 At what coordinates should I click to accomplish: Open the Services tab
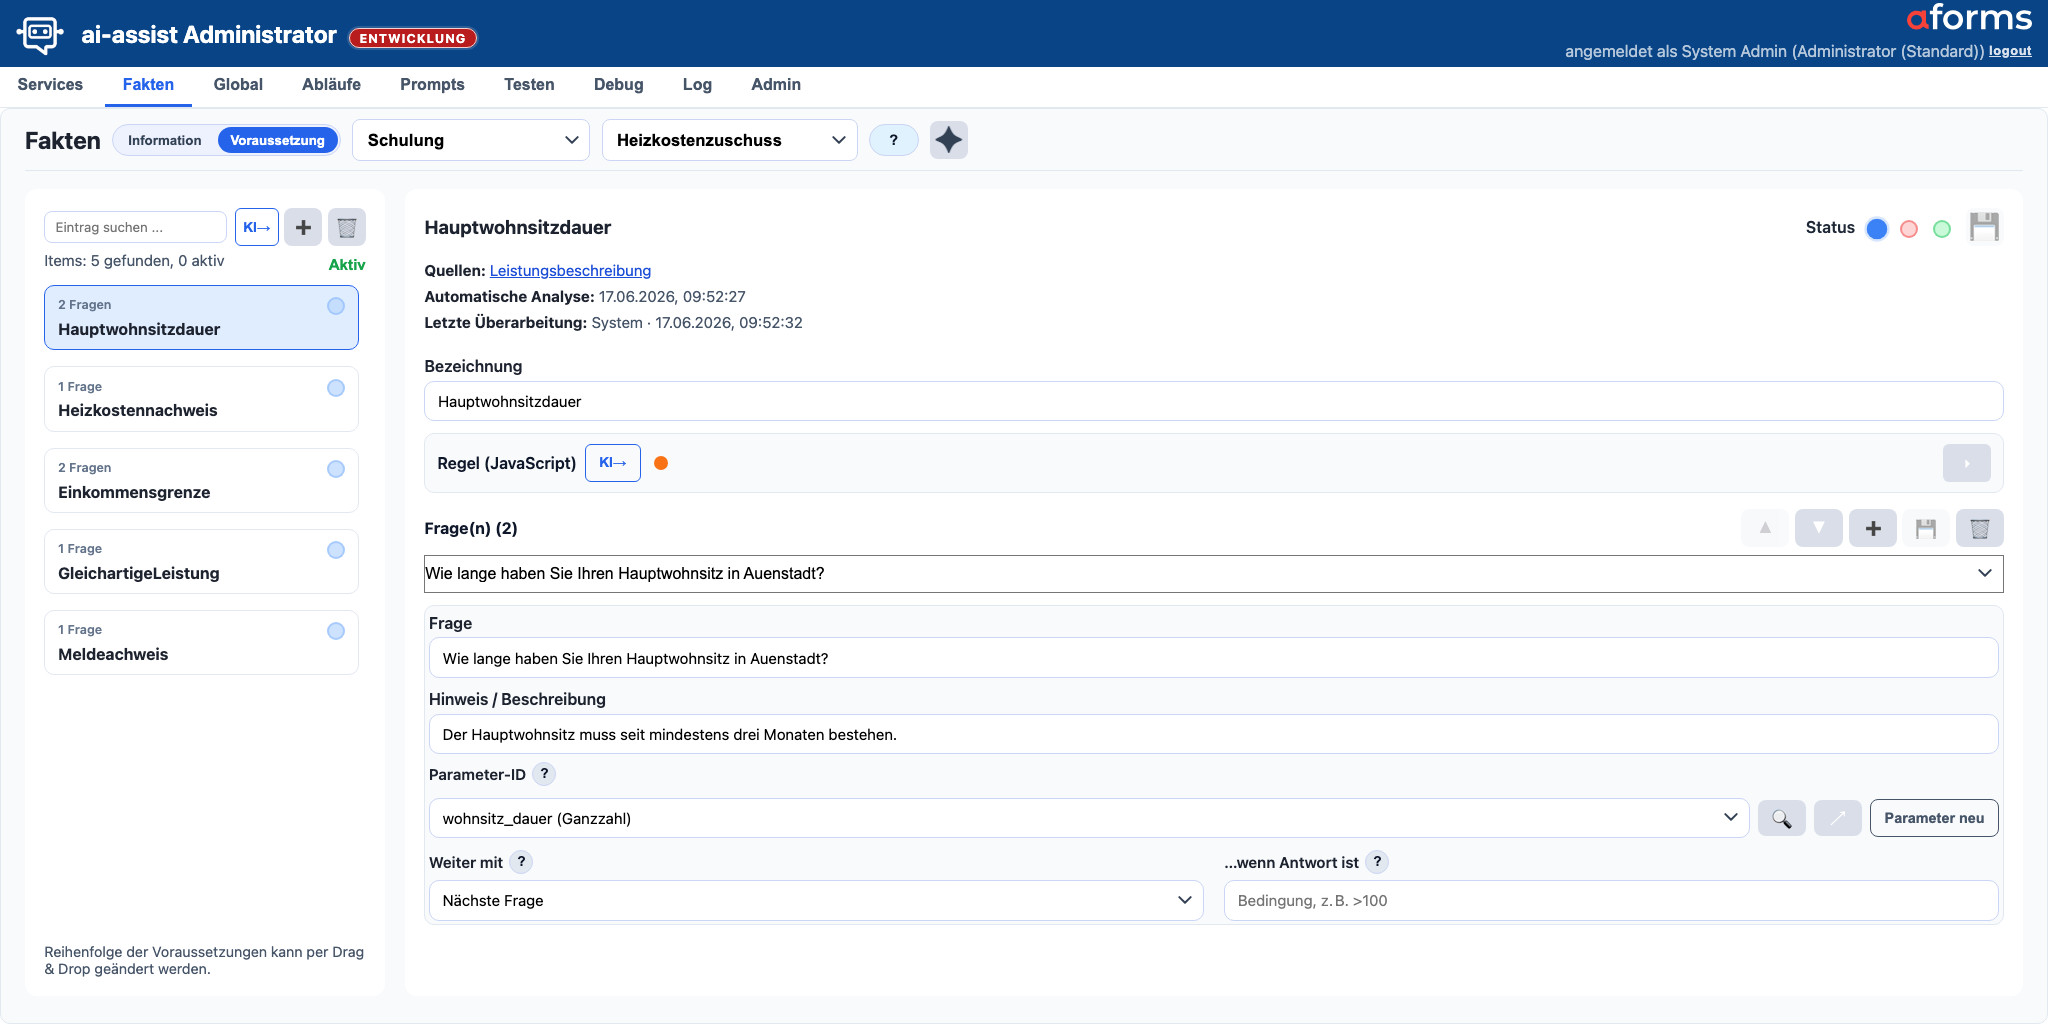(50, 85)
